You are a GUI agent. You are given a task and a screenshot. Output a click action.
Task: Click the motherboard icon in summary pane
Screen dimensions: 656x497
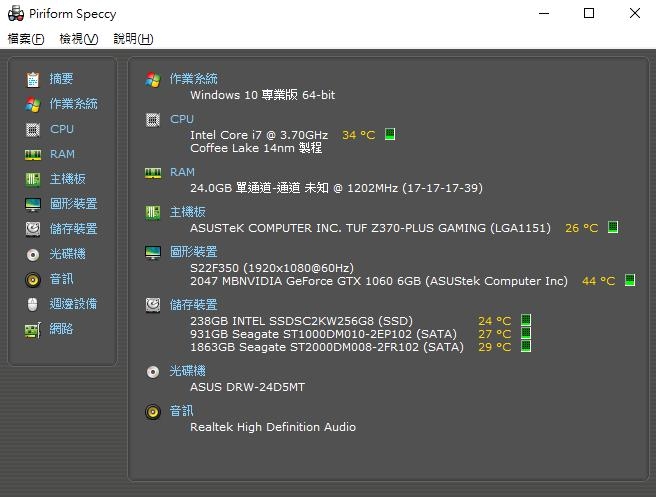point(153,213)
